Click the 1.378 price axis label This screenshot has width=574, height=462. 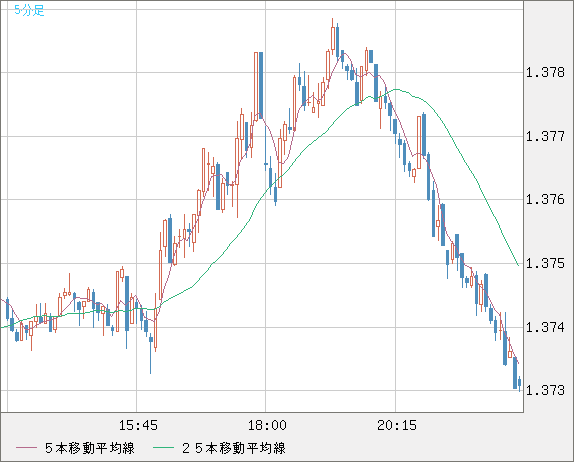(545, 72)
